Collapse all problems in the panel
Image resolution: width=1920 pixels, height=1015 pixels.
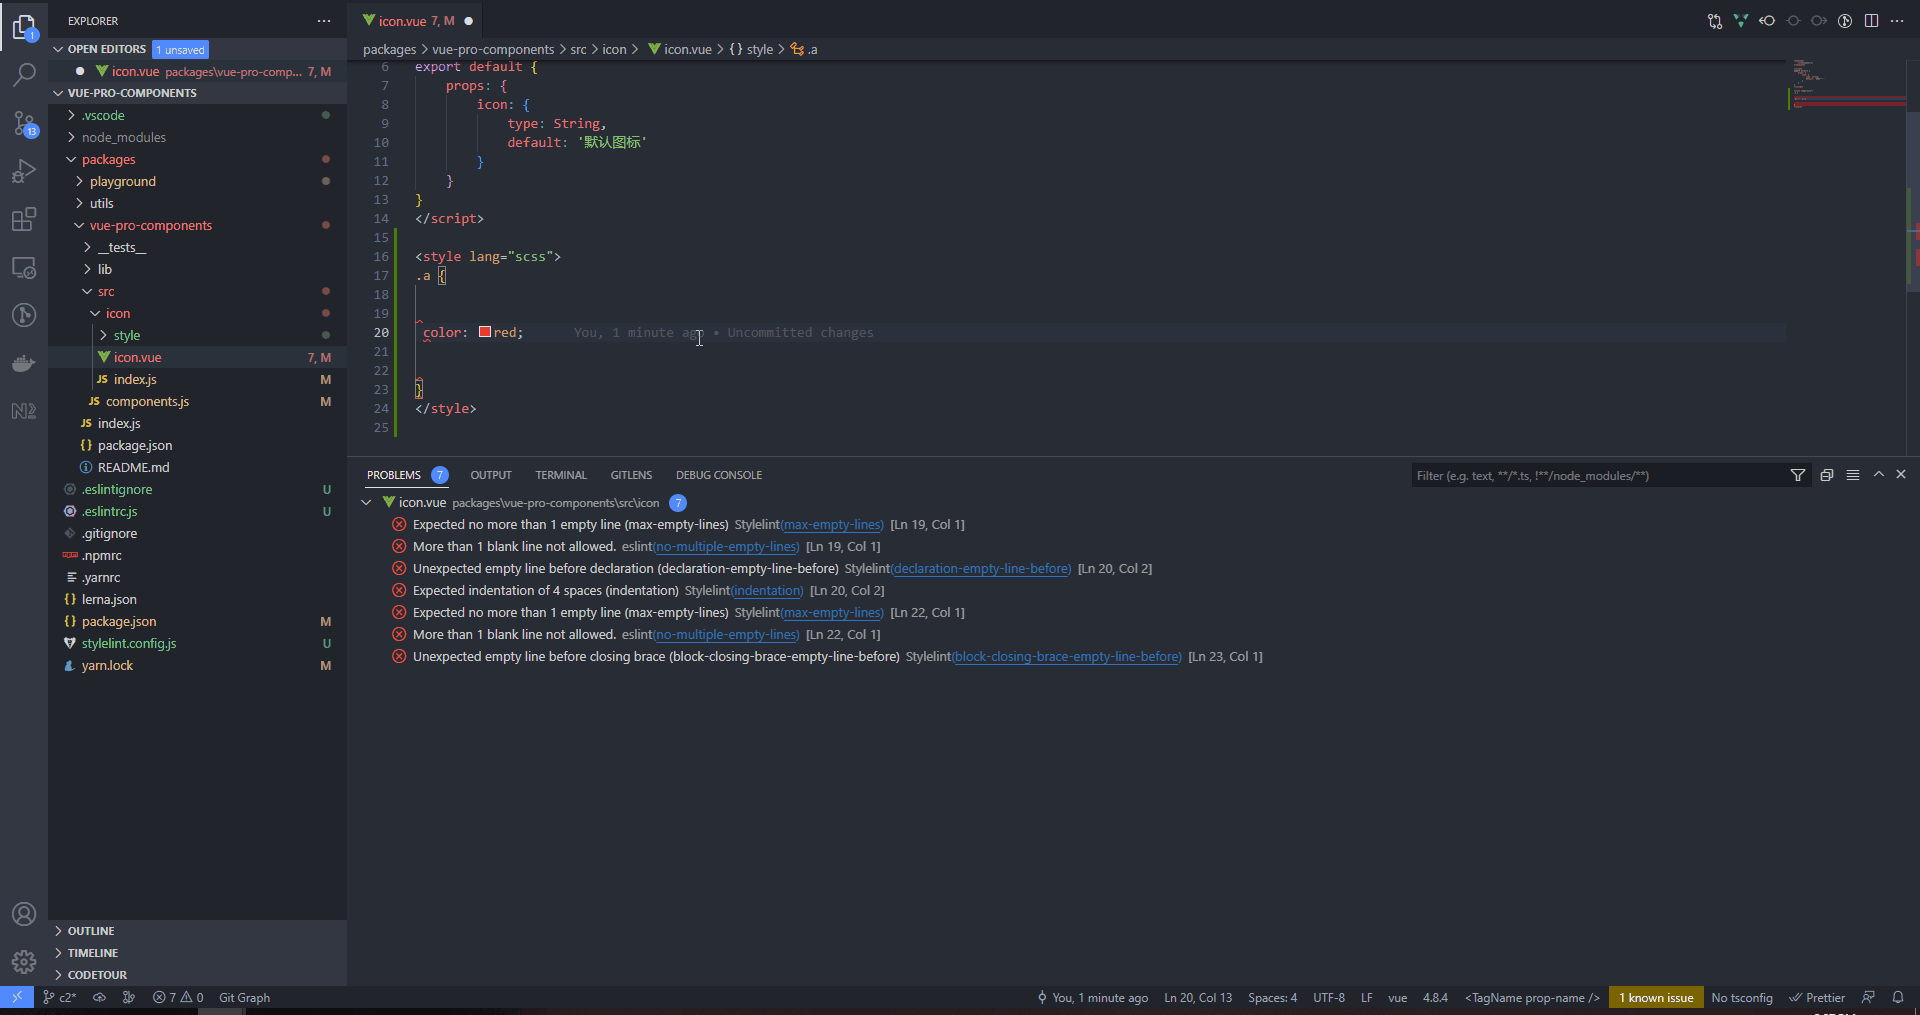(1827, 476)
